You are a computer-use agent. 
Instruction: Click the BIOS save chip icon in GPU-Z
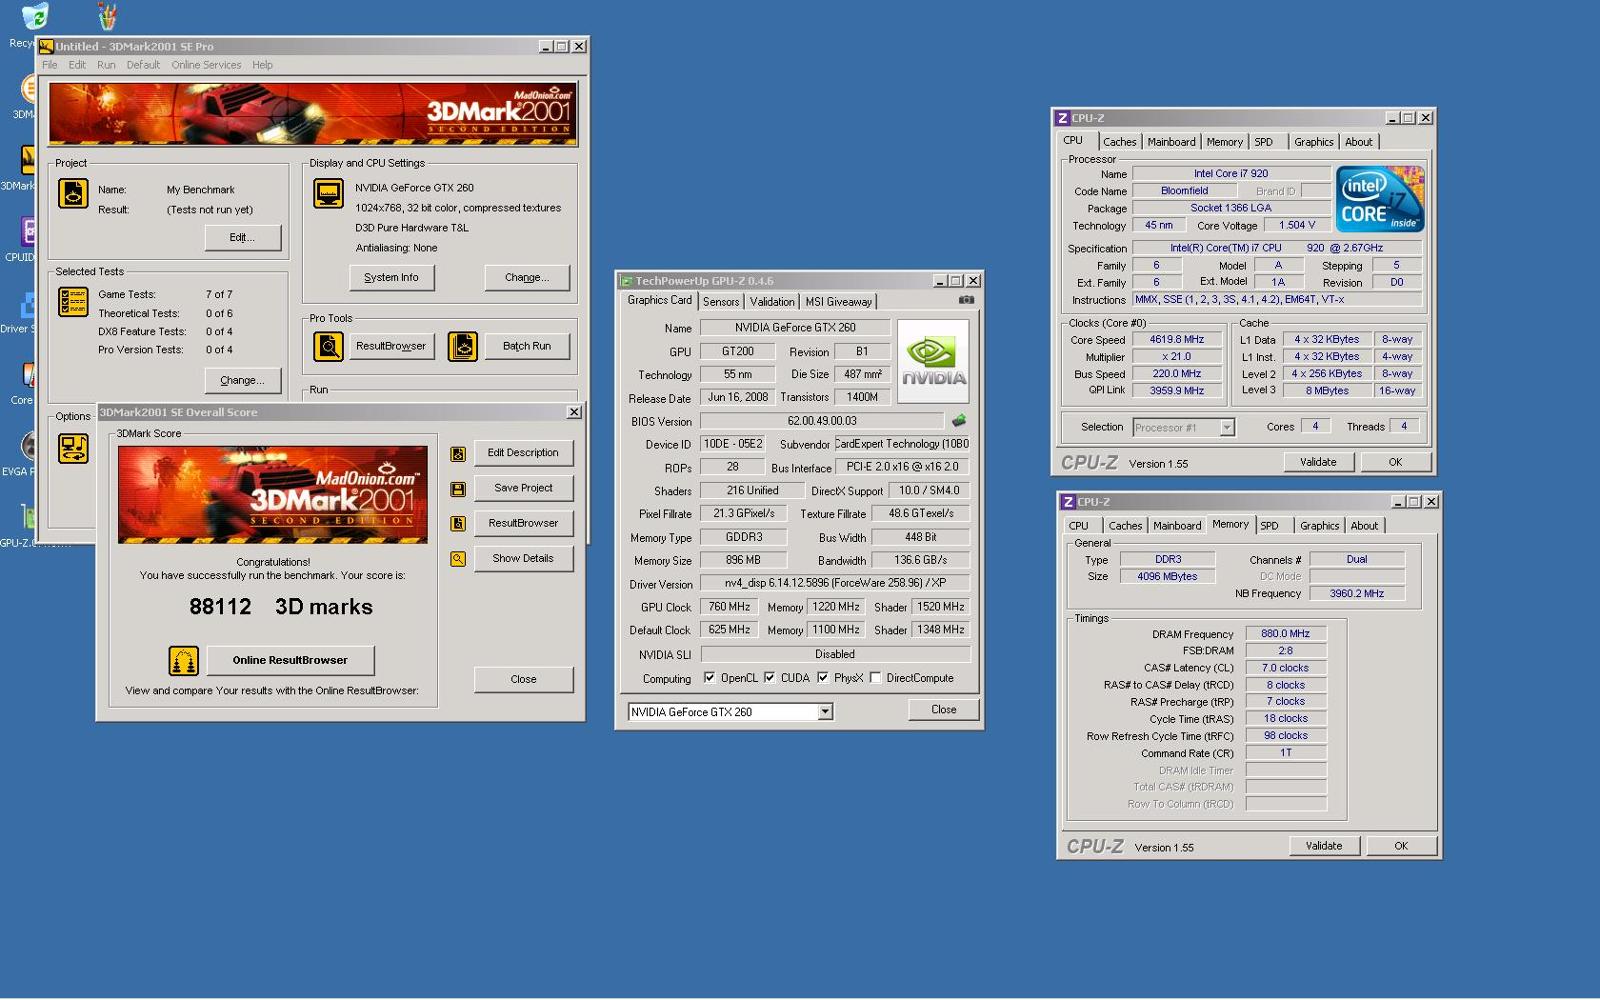(959, 421)
